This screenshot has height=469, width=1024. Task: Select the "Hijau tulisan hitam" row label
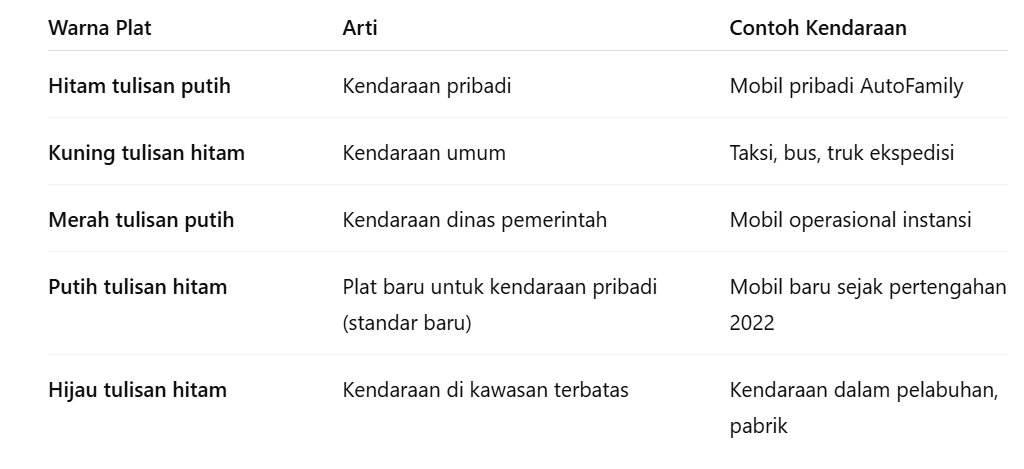(x=138, y=390)
